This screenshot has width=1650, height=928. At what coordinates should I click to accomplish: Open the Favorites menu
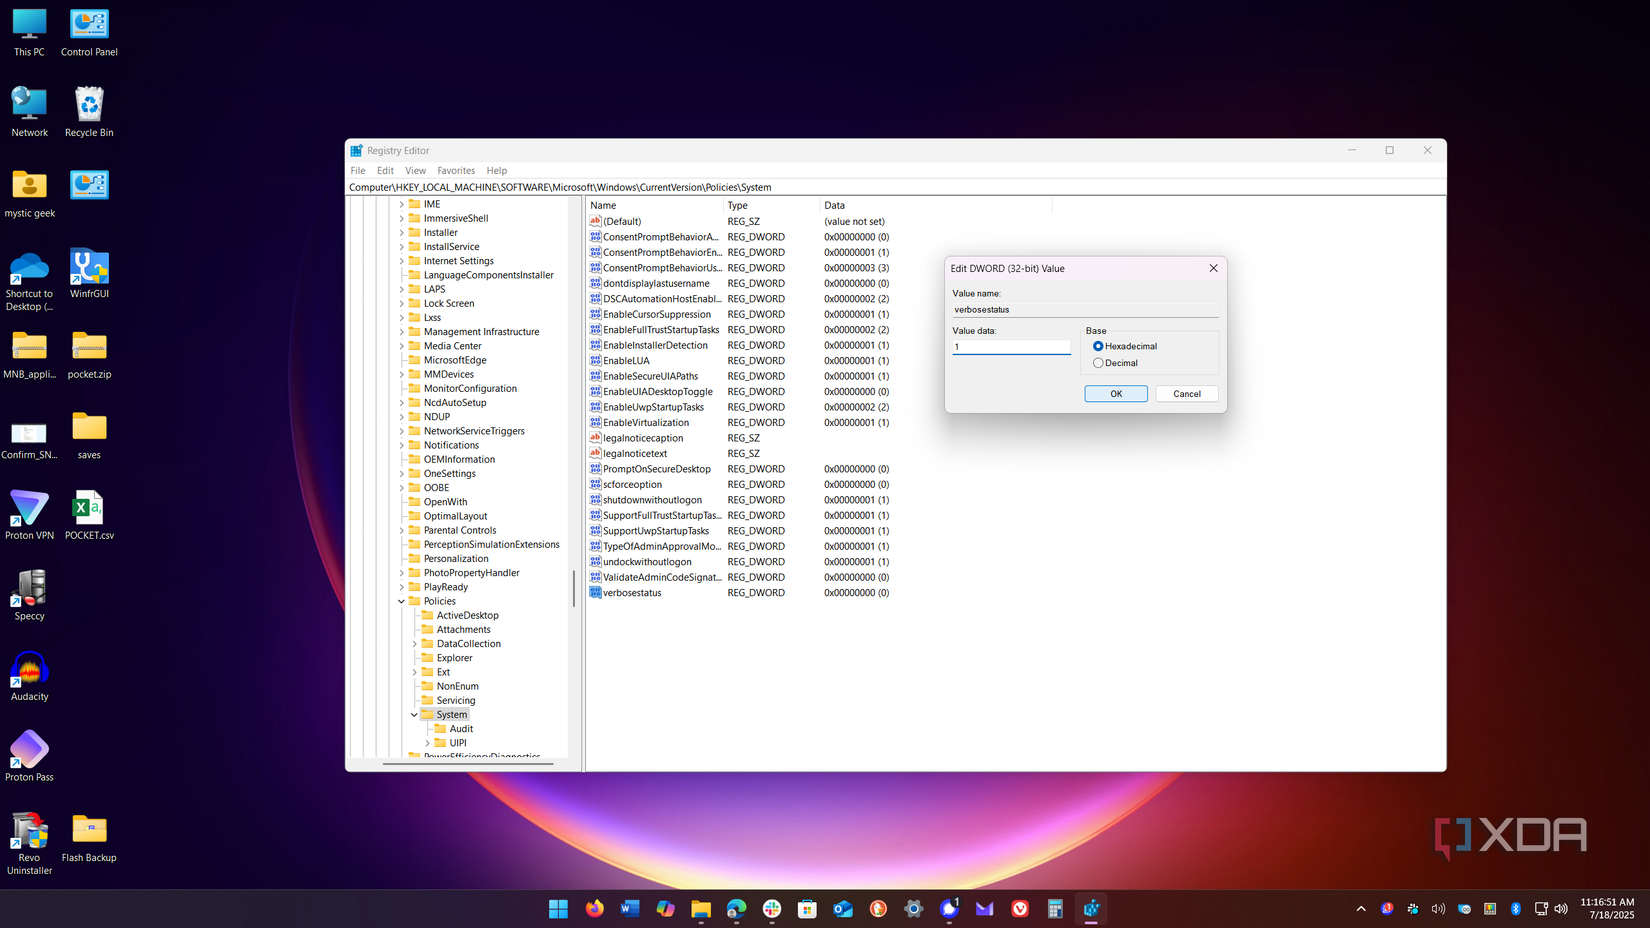click(x=456, y=170)
